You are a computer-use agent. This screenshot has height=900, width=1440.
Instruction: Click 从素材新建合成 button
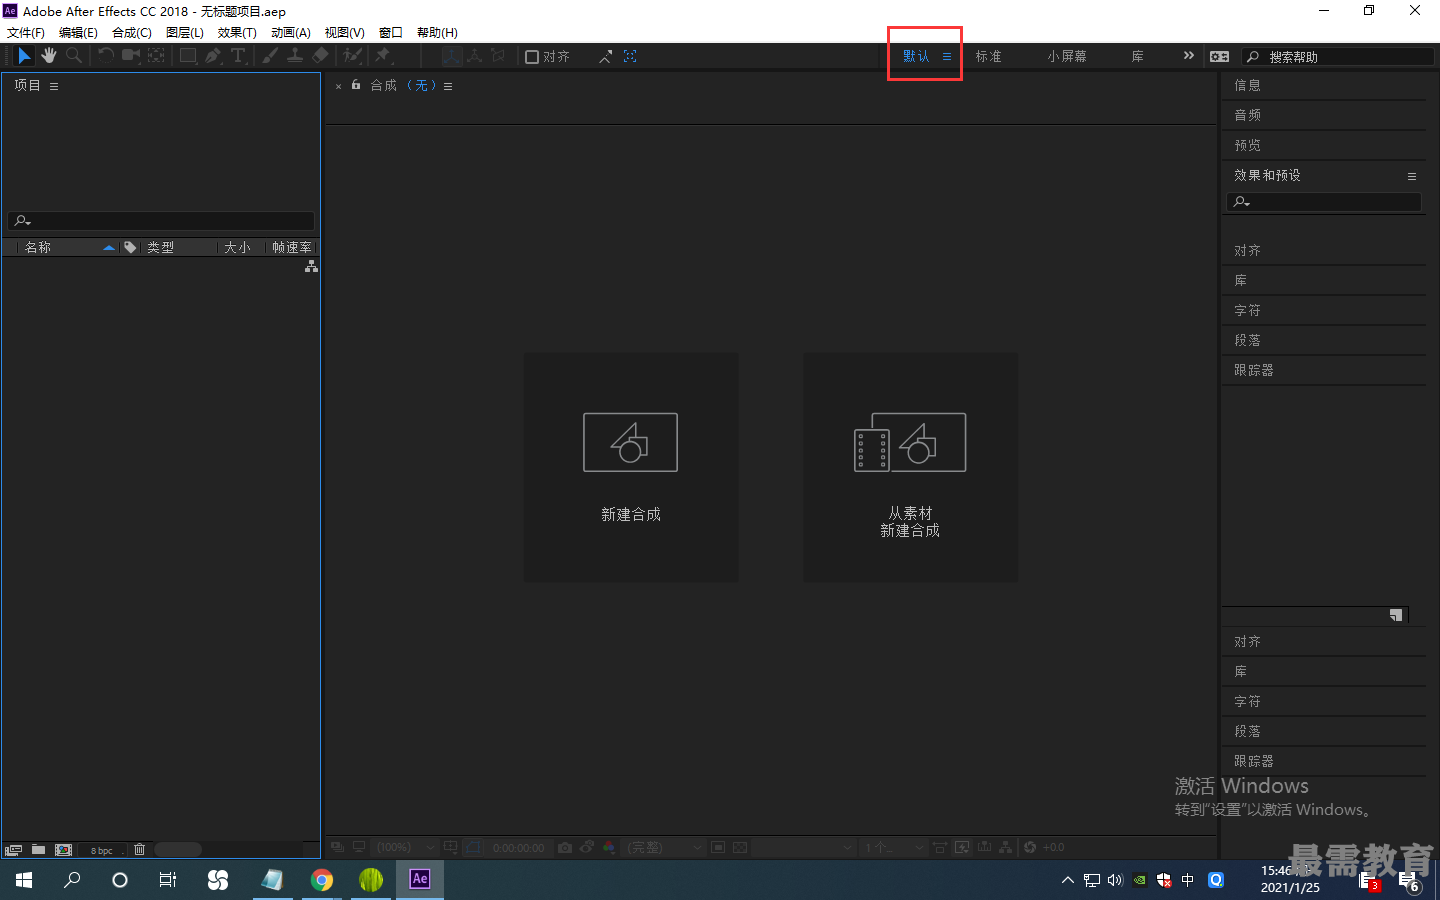[910, 467]
